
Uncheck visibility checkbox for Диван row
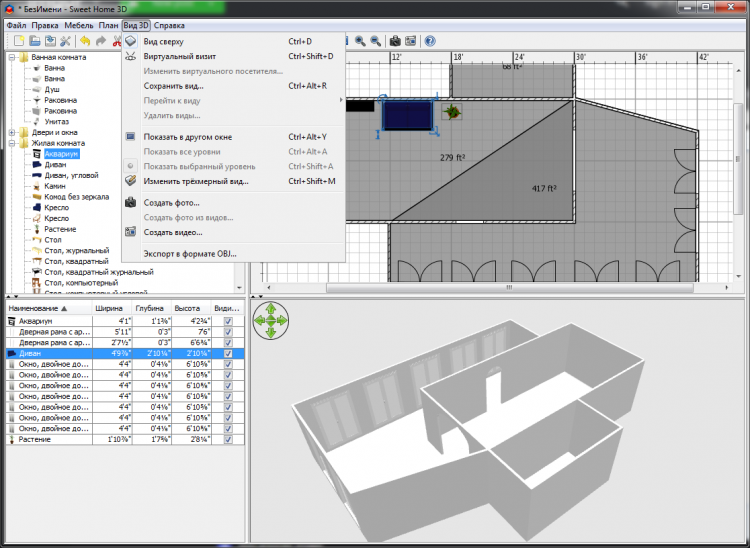click(x=229, y=353)
